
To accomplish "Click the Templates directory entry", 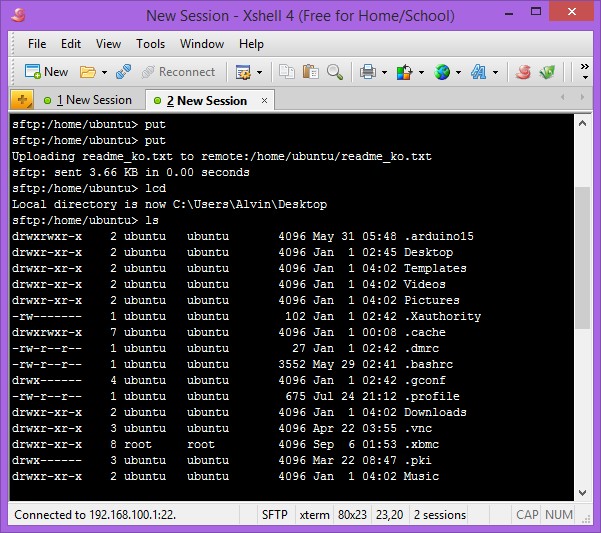I will pyautogui.click(x=435, y=268).
